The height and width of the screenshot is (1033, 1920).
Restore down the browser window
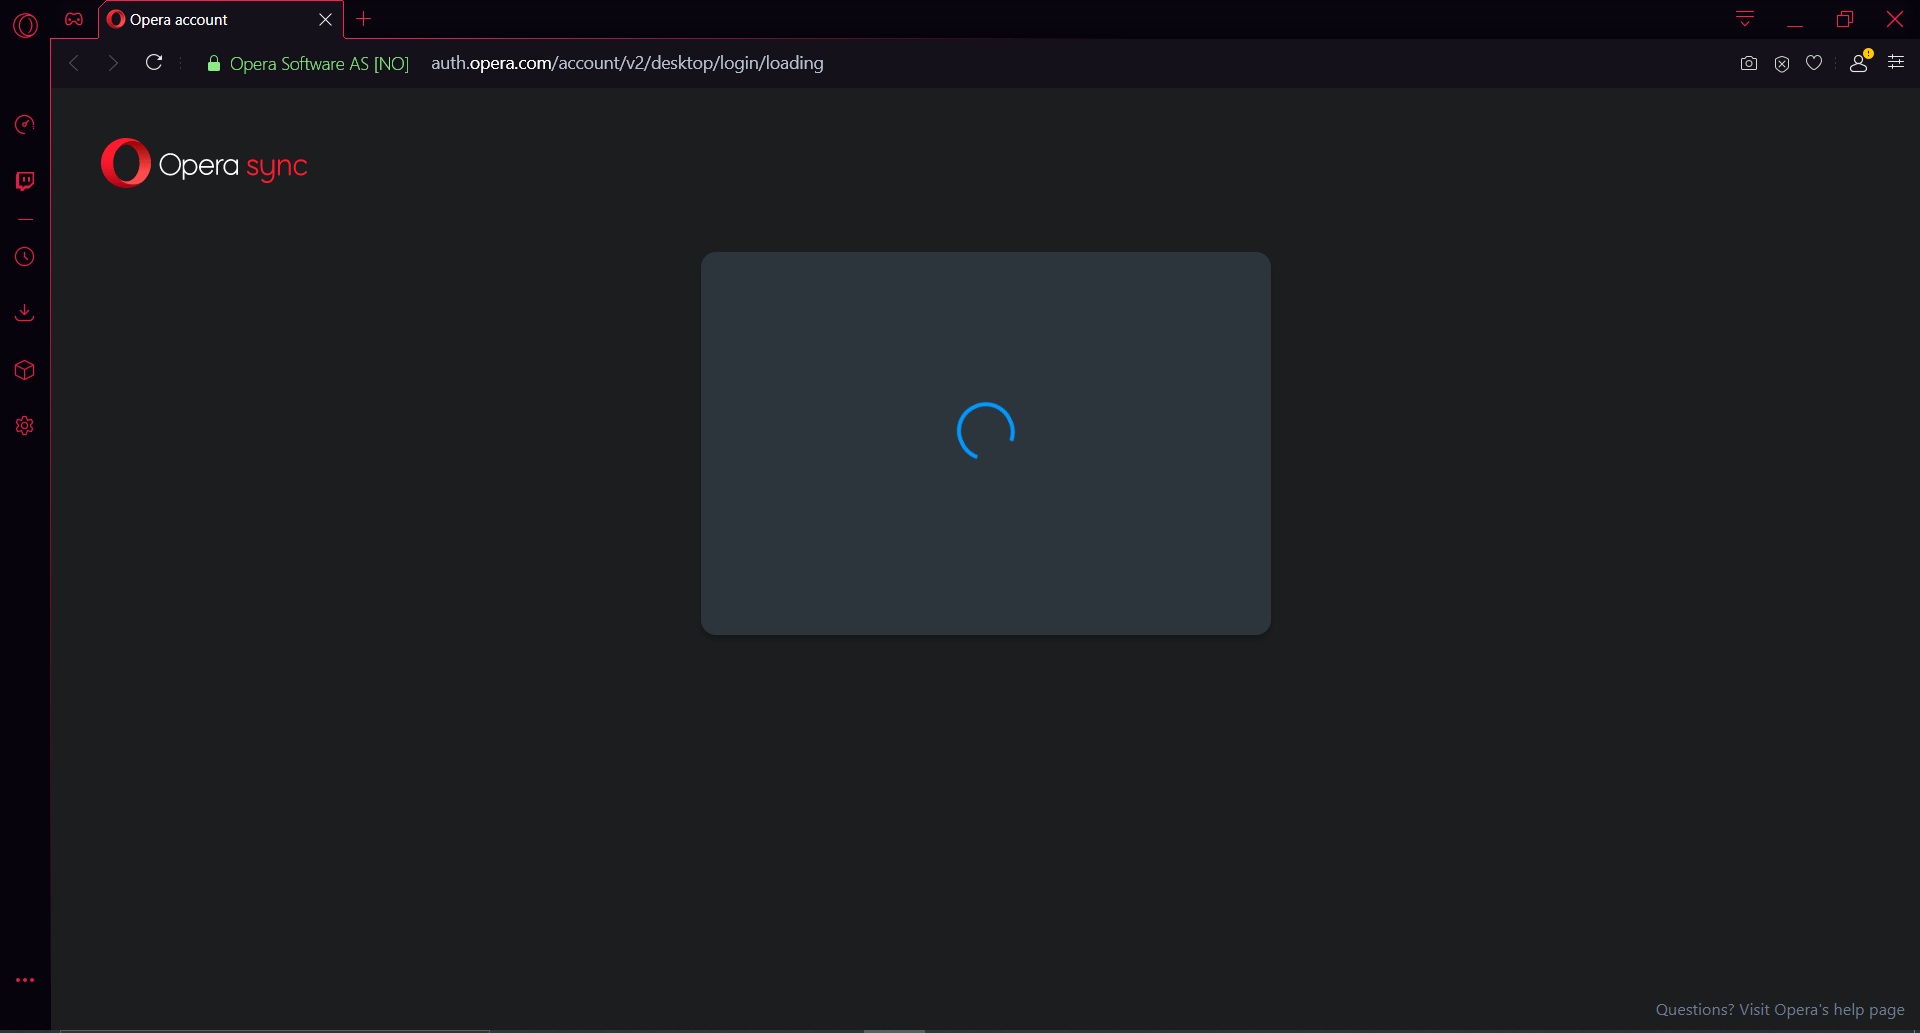1845,19
